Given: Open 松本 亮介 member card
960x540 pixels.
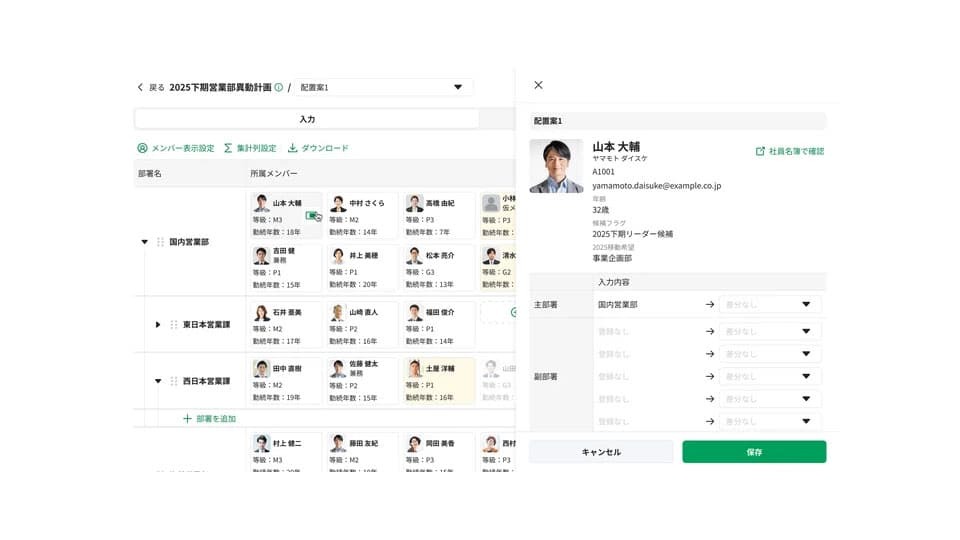Looking at the screenshot, I should (x=439, y=268).
